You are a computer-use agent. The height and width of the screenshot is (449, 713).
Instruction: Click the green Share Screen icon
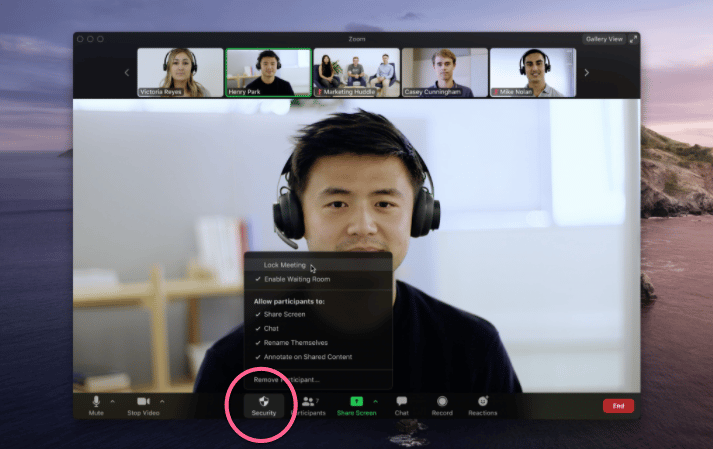pyautogui.click(x=356, y=401)
